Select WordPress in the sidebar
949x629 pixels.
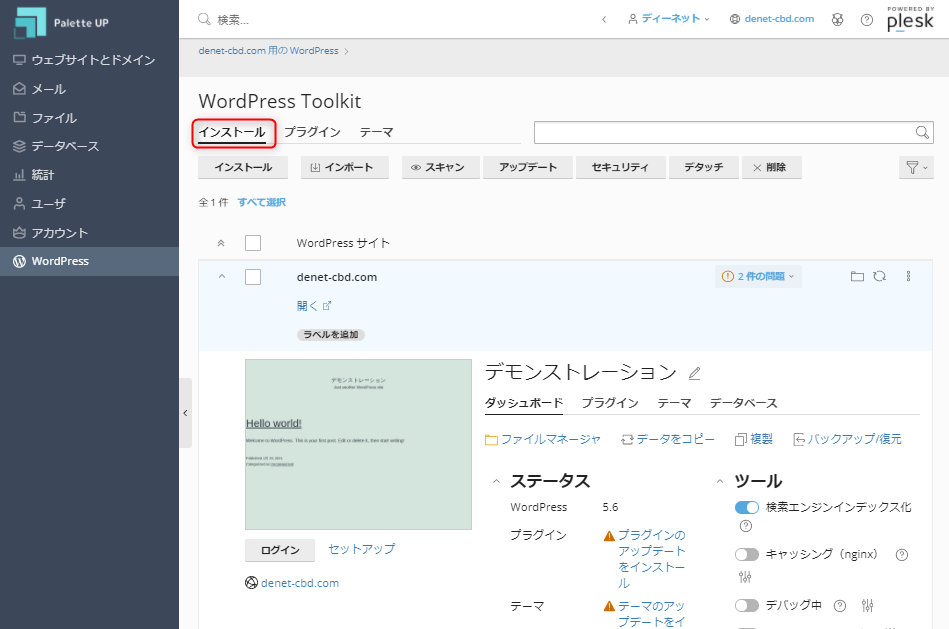pyautogui.click(x=89, y=261)
